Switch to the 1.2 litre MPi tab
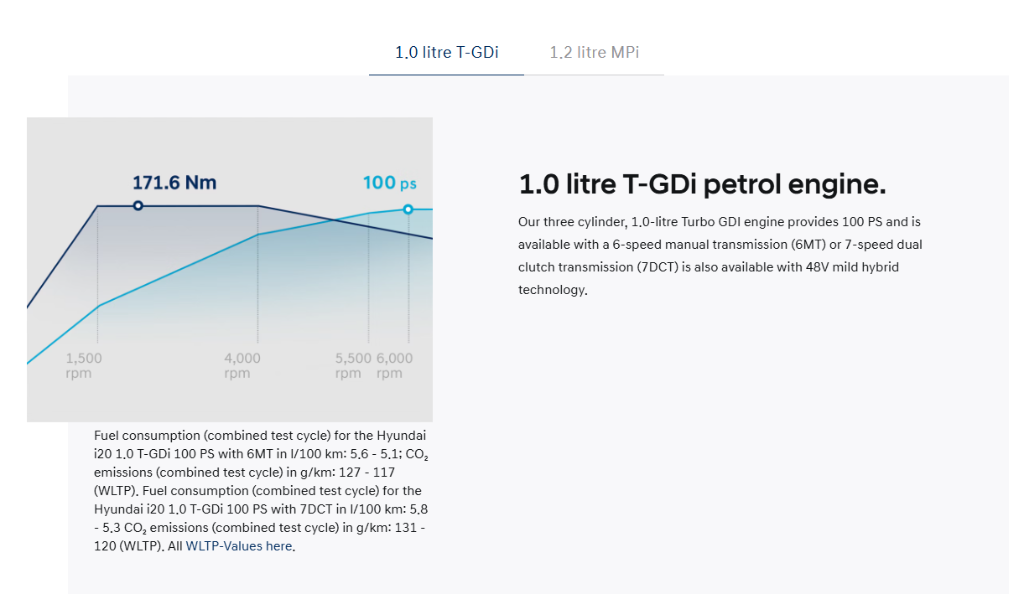Image resolution: width=1024 pixels, height=594 pixels. point(594,52)
